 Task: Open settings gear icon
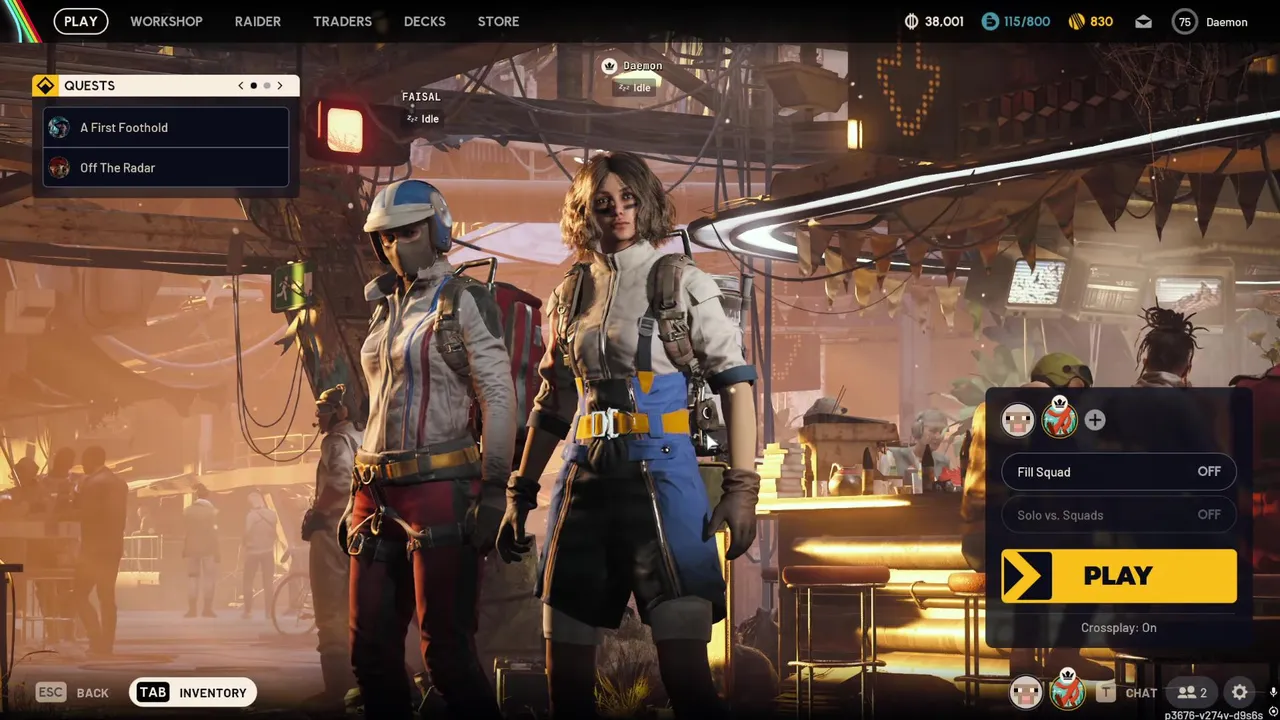[x=1239, y=692]
